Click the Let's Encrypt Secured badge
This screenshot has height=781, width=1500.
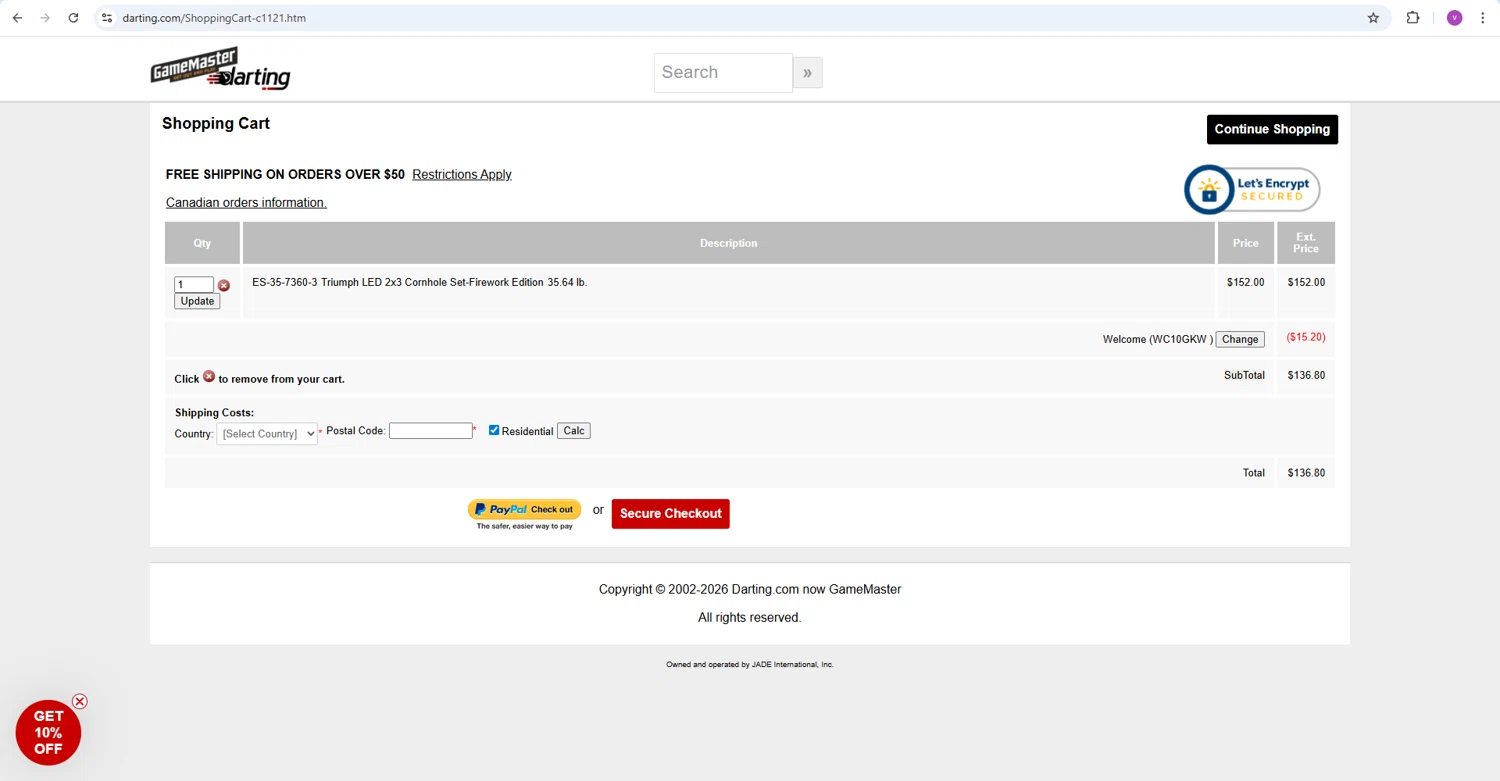point(1252,189)
